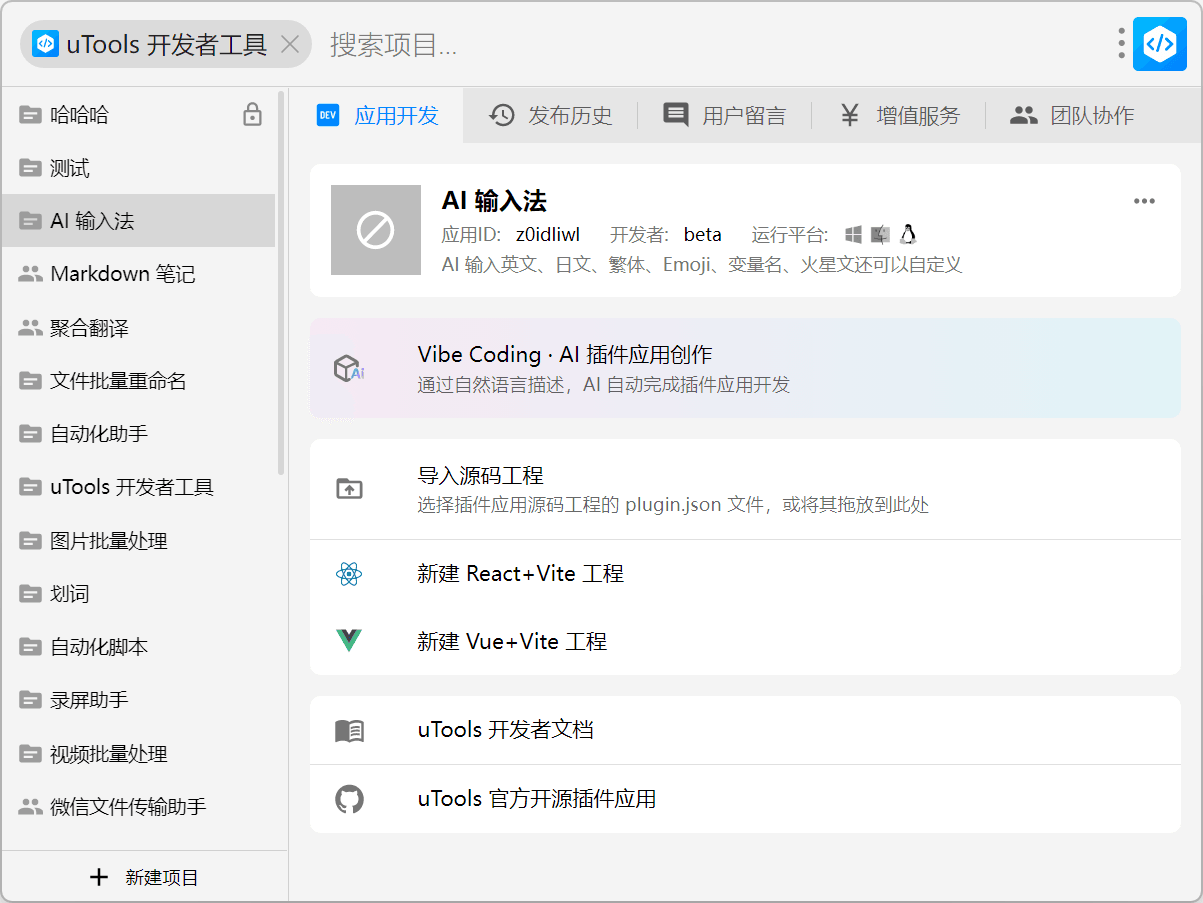The image size is (1203, 903).
Task: Click 导入源码工程 to import plugin.json
Action: [745, 489]
